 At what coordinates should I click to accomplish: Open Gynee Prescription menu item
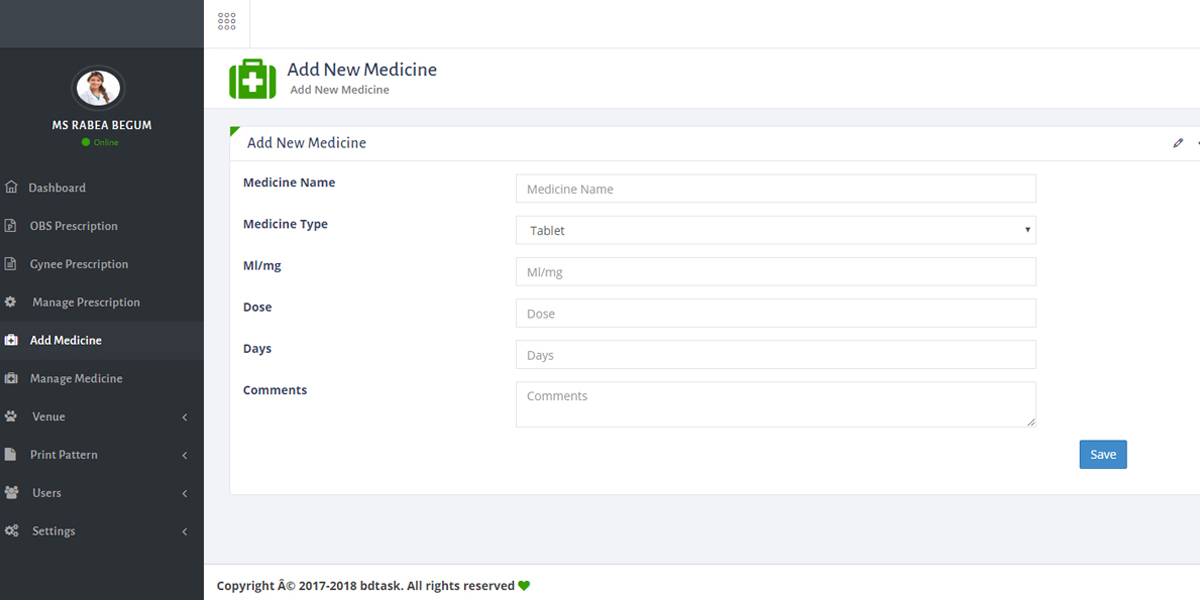tap(79, 264)
